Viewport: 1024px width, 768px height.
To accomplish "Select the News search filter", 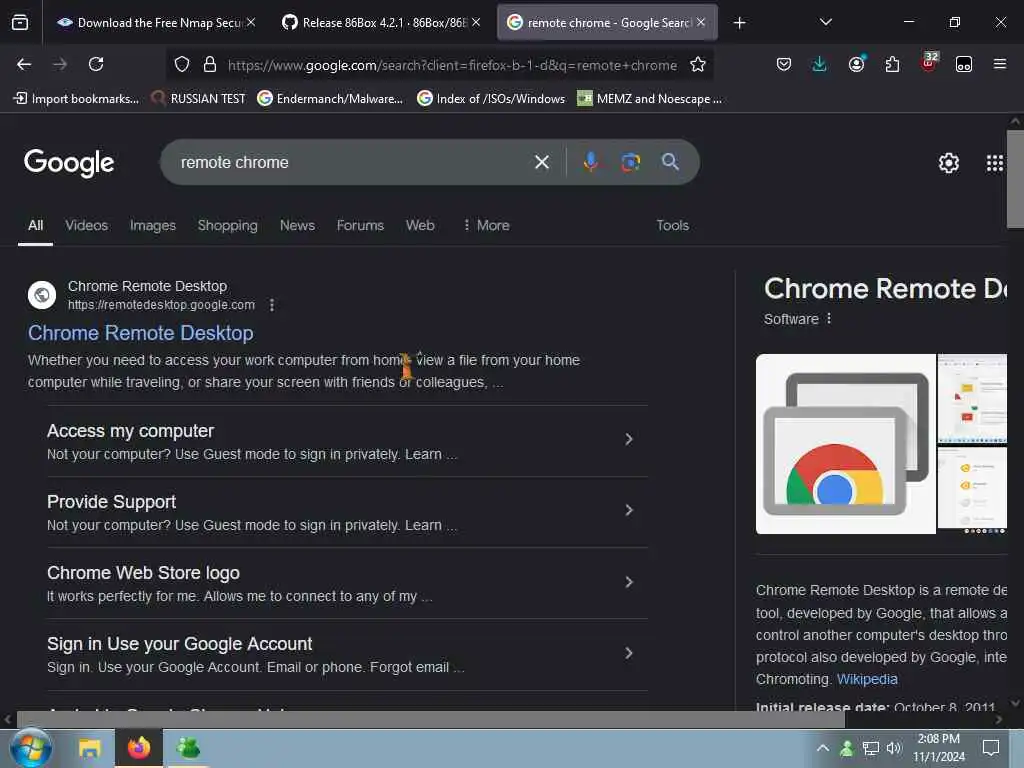I will pos(297,225).
